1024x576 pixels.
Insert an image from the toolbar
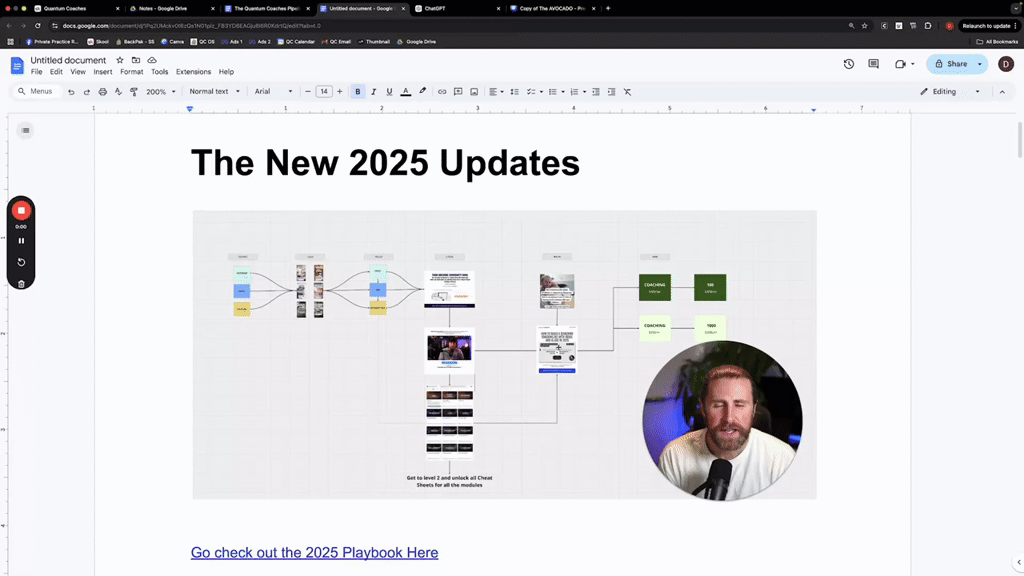[473, 91]
